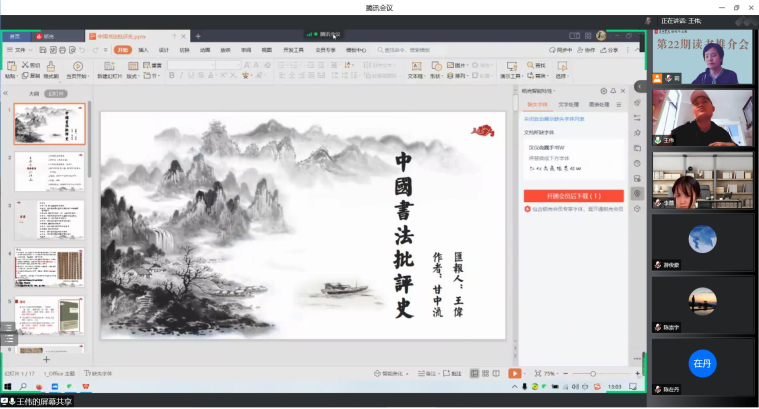The image size is (759, 409).
Task: Open the 插入 ribbon tab
Action: pyautogui.click(x=143, y=49)
